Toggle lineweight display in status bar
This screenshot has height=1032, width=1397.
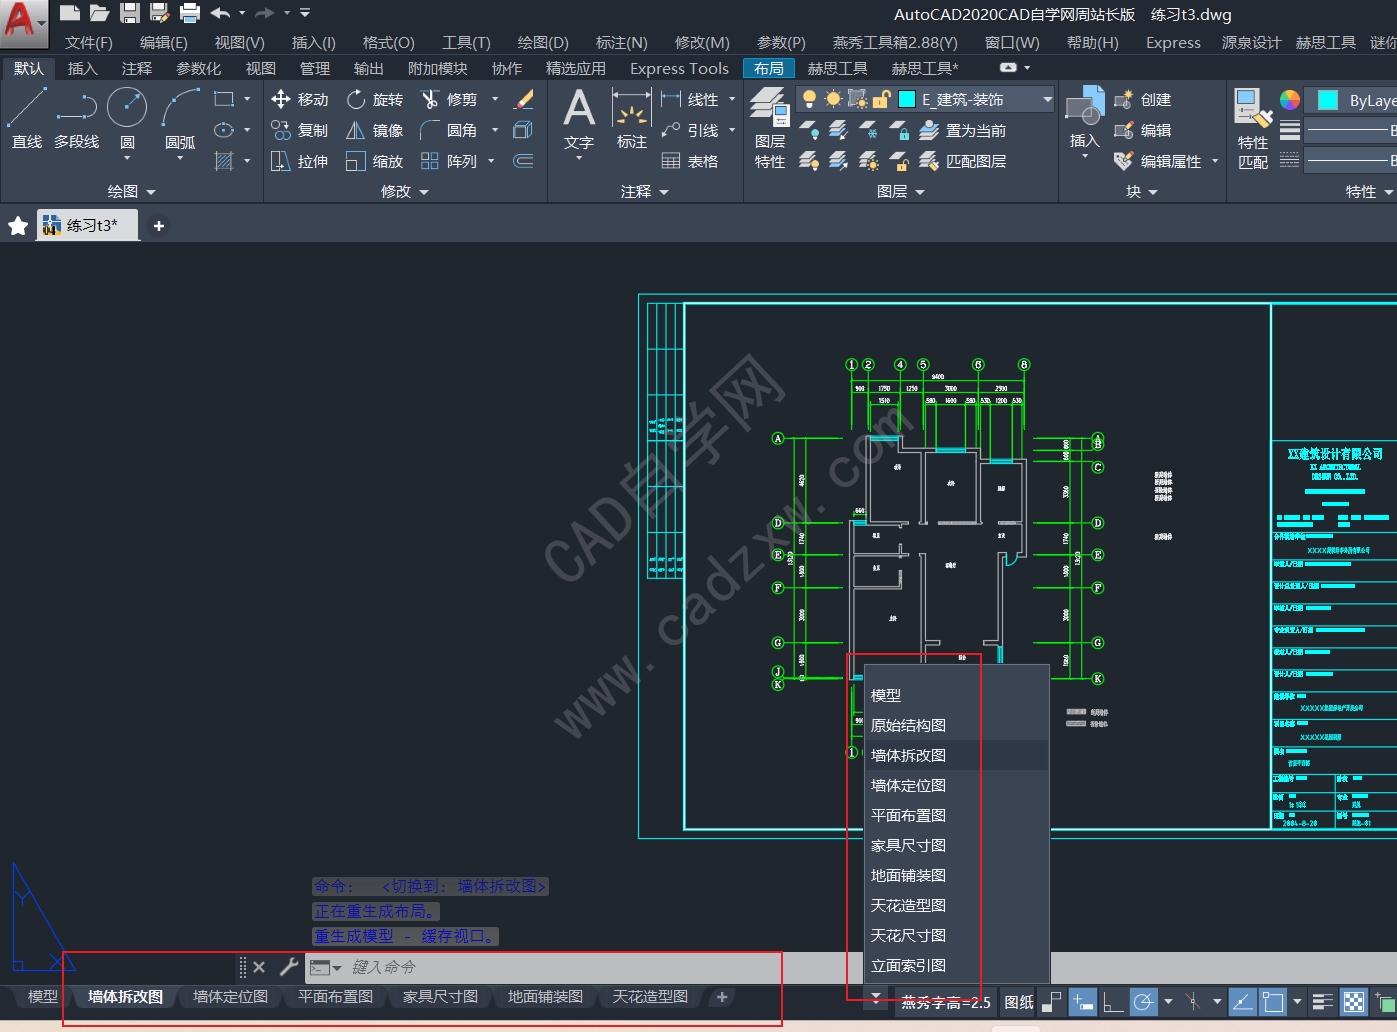click(x=1322, y=1001)
